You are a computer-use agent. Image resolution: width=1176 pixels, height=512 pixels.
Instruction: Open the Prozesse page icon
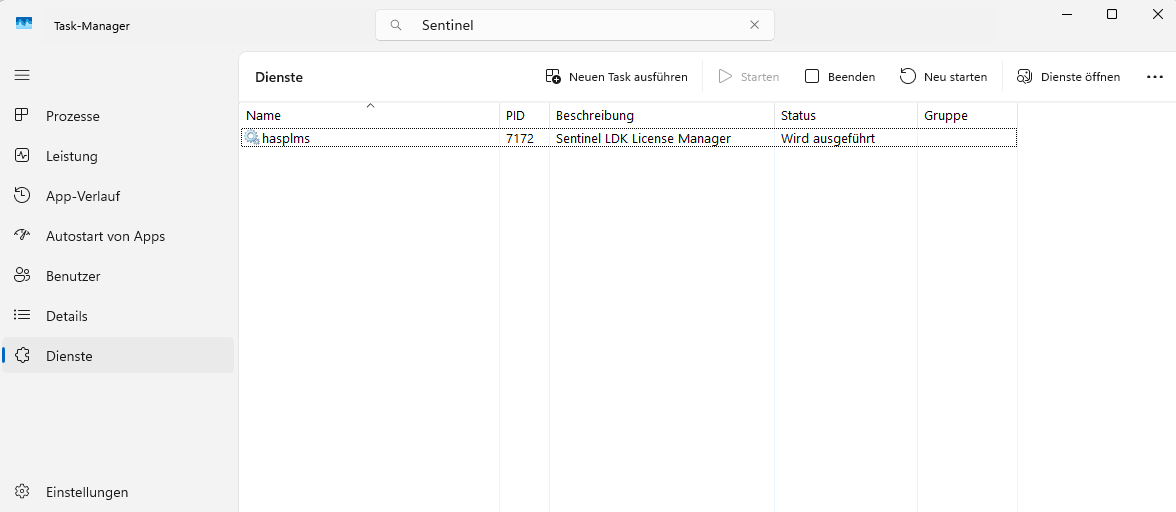pyautogui.click(x=22, y=116)
